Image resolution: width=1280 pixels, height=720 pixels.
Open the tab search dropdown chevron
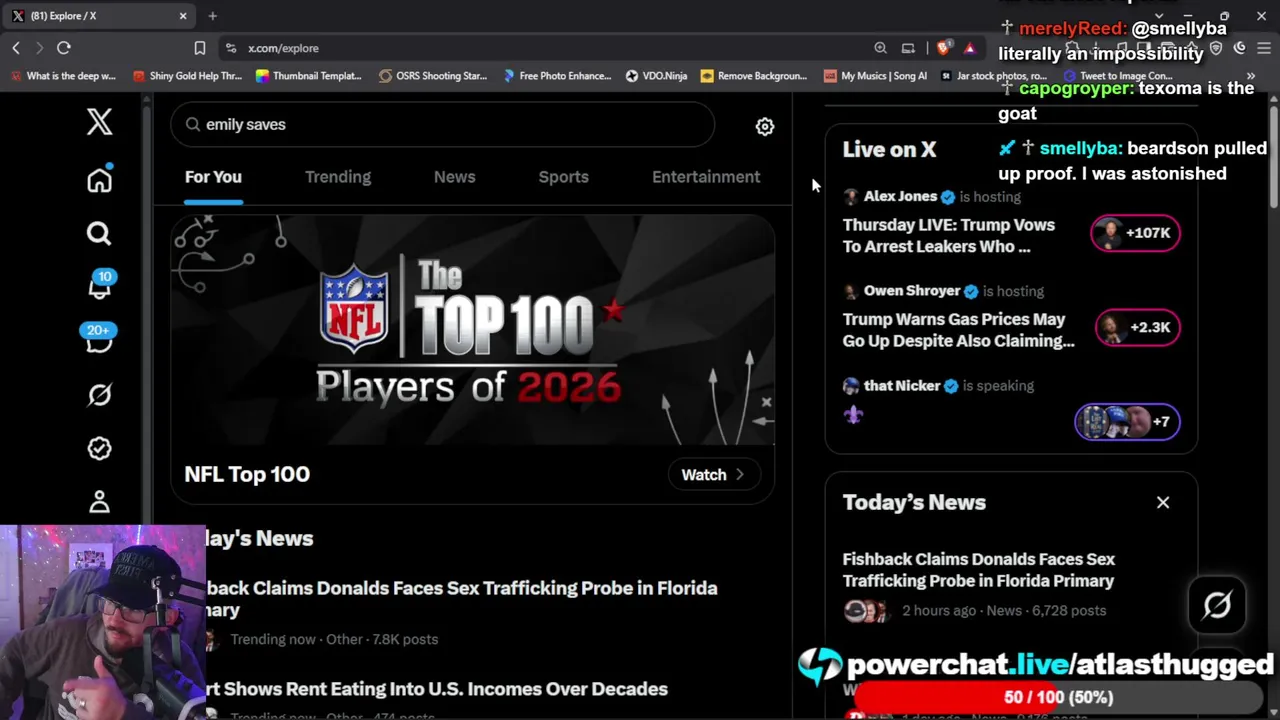(x=1159, y=16)
